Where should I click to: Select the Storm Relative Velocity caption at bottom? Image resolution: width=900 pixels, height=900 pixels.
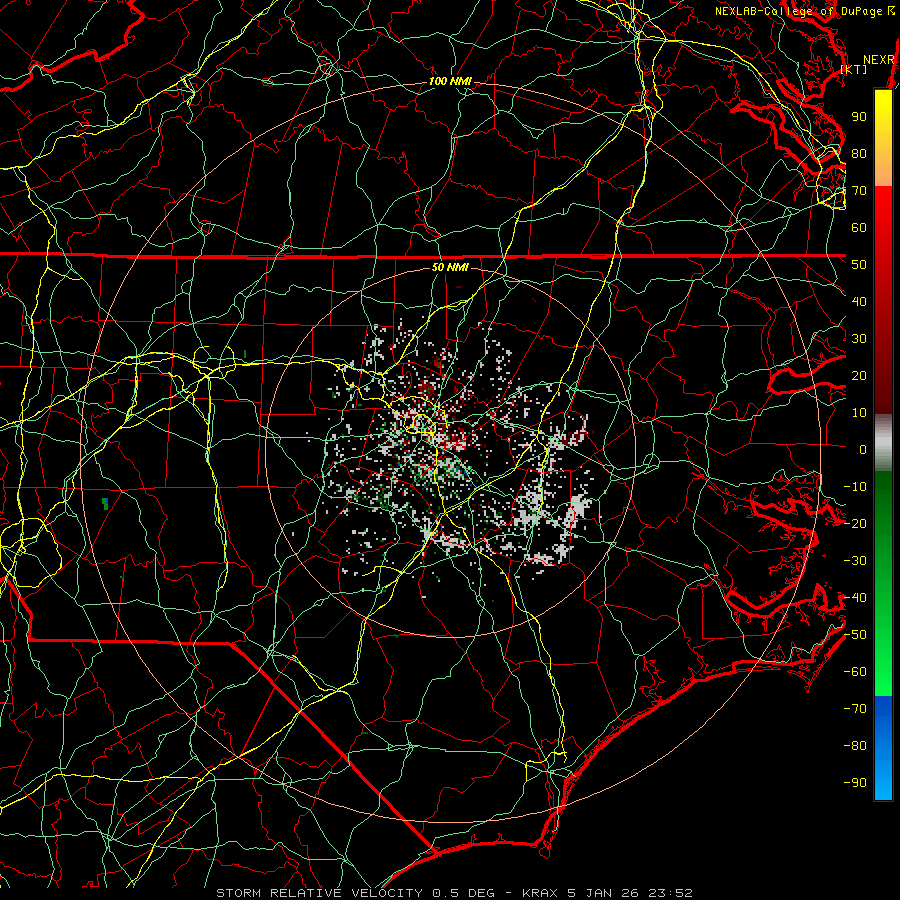coord(454,893)
